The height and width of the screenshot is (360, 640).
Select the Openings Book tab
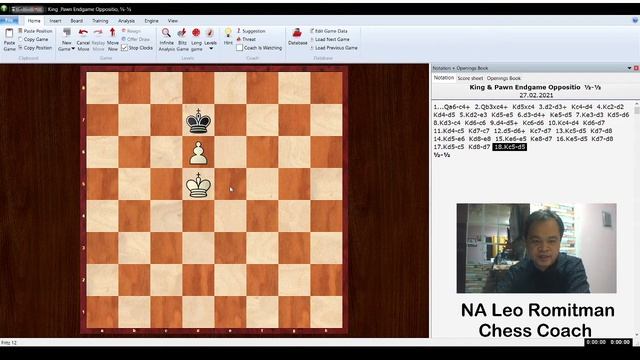[x=504, y=78]
